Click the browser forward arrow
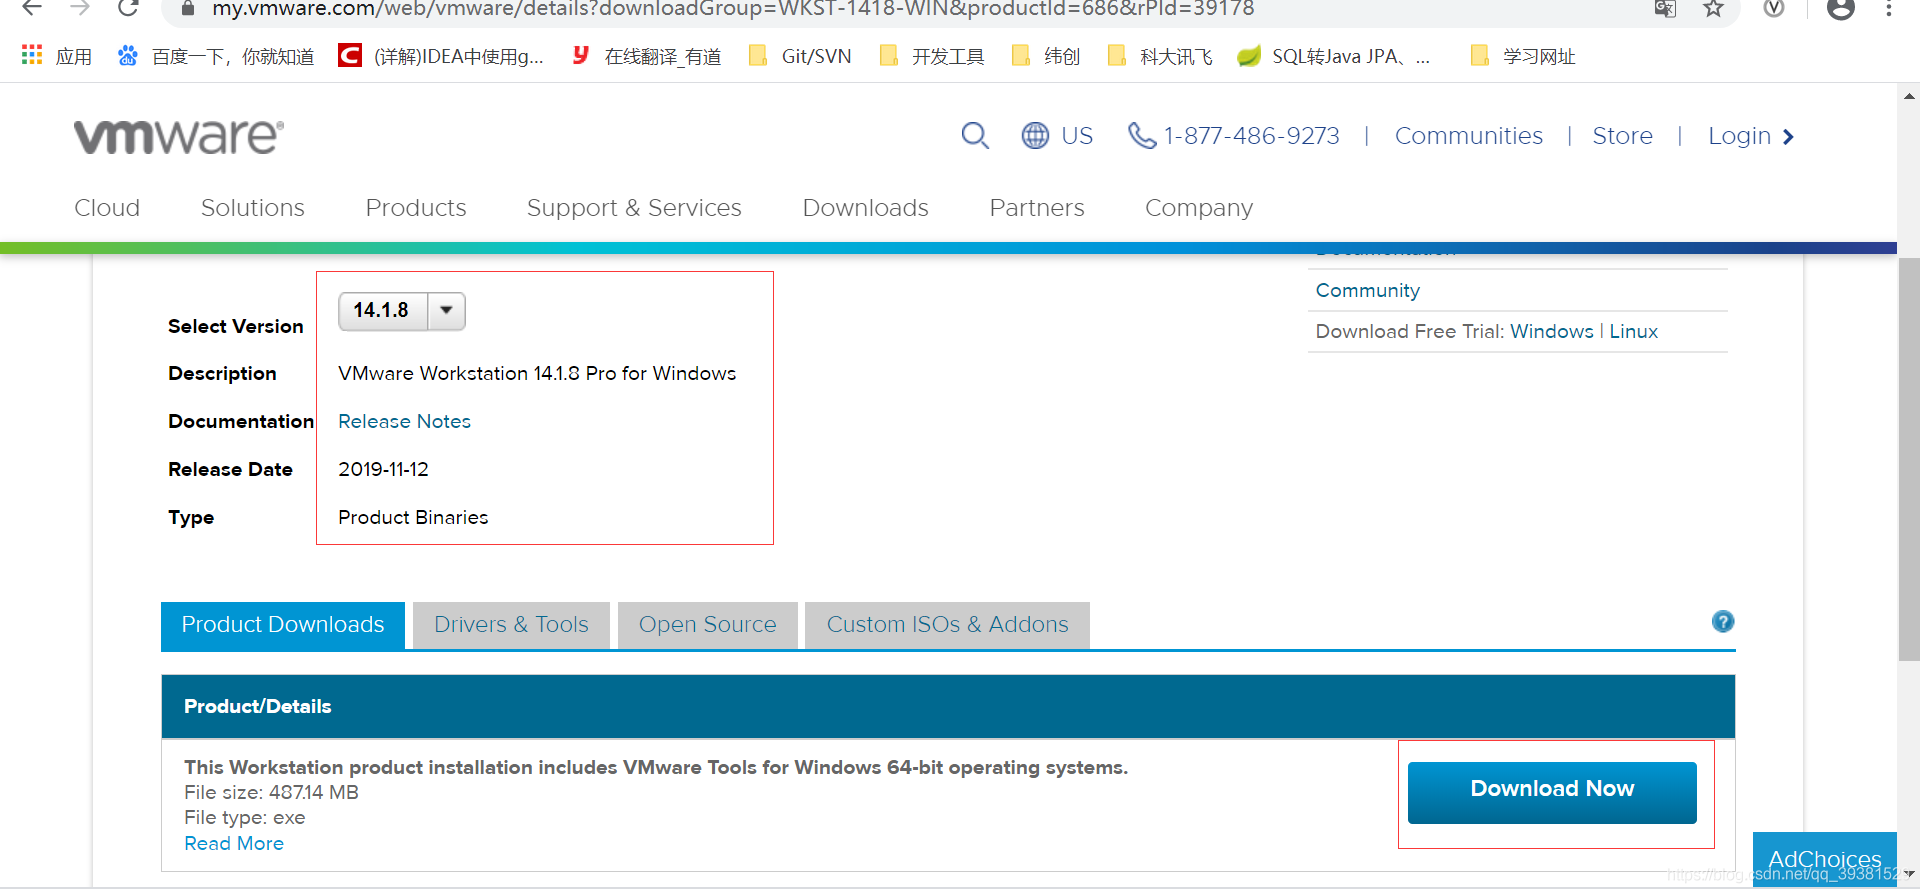1920x893 pixels. coord(80,8)
